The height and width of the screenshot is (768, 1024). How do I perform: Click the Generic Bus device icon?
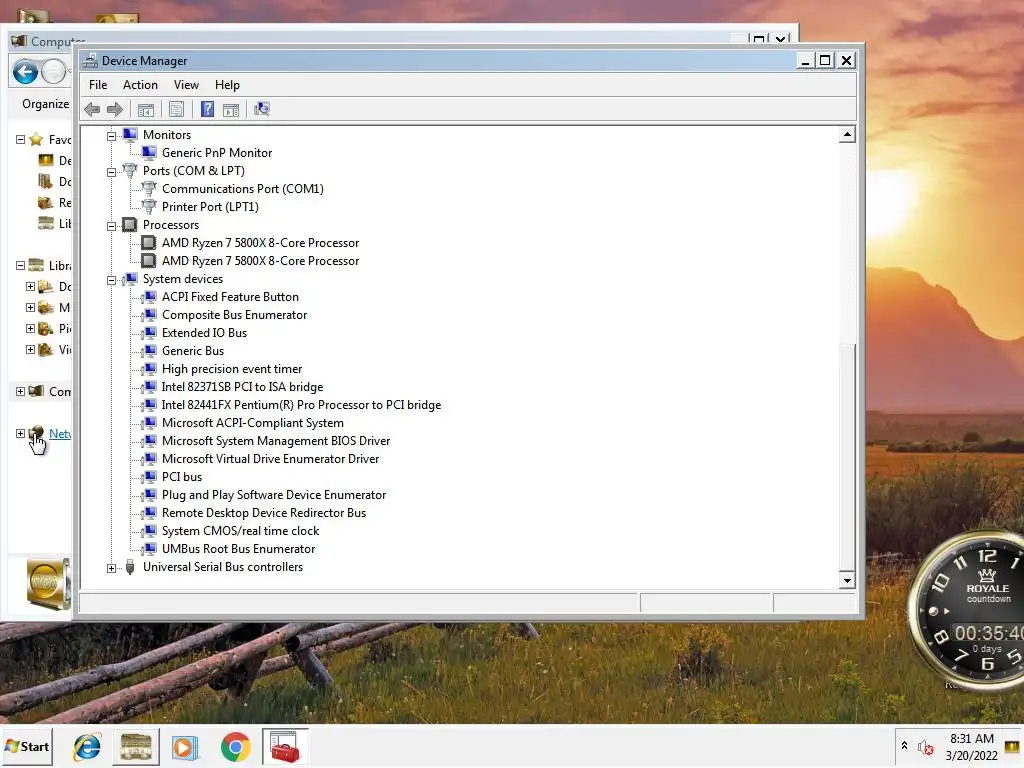149,351
